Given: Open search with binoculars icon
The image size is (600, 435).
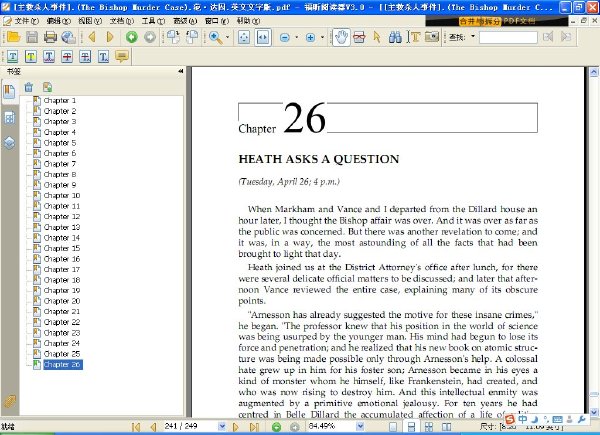Looking at the screenshot, I should (x=395, y=37).
